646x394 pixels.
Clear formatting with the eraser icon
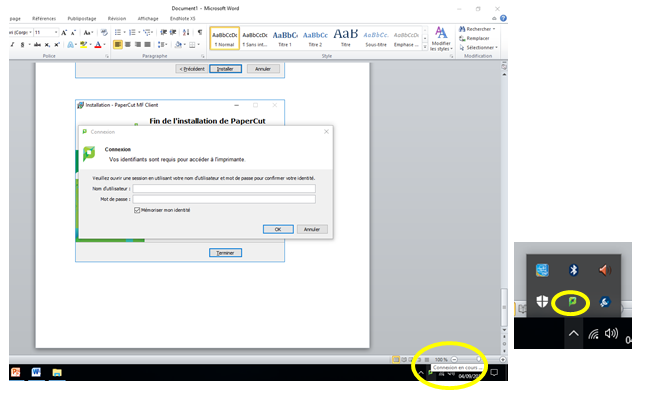point(104,33)
